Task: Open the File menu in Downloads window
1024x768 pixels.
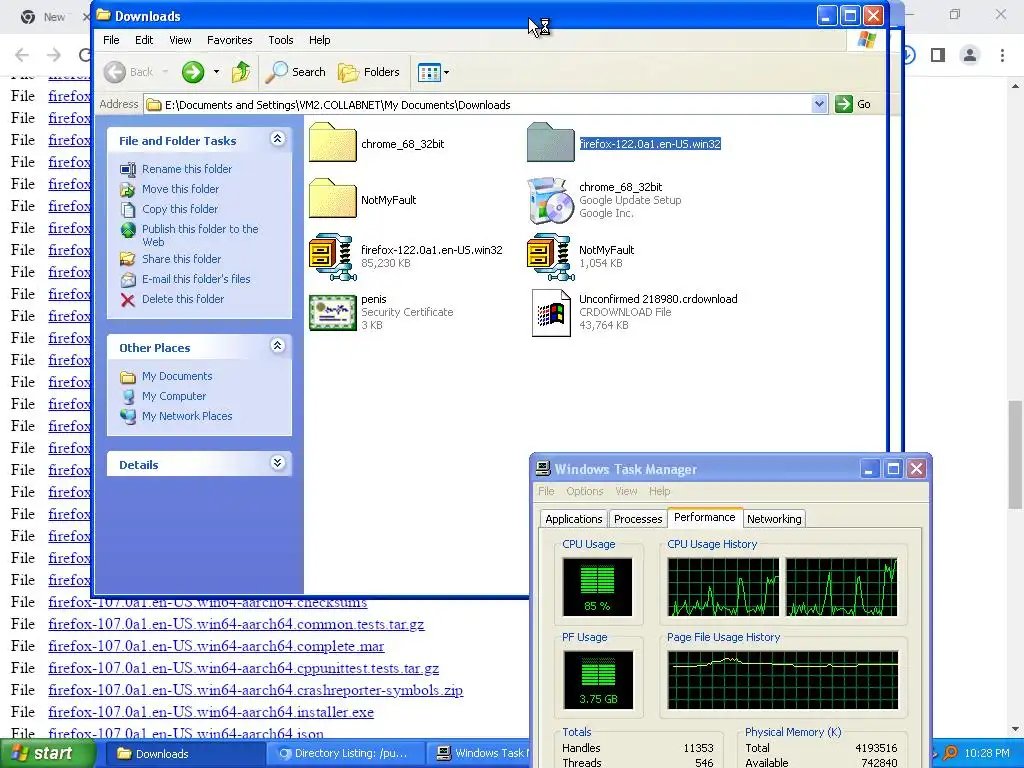Action: pos(111,40)
